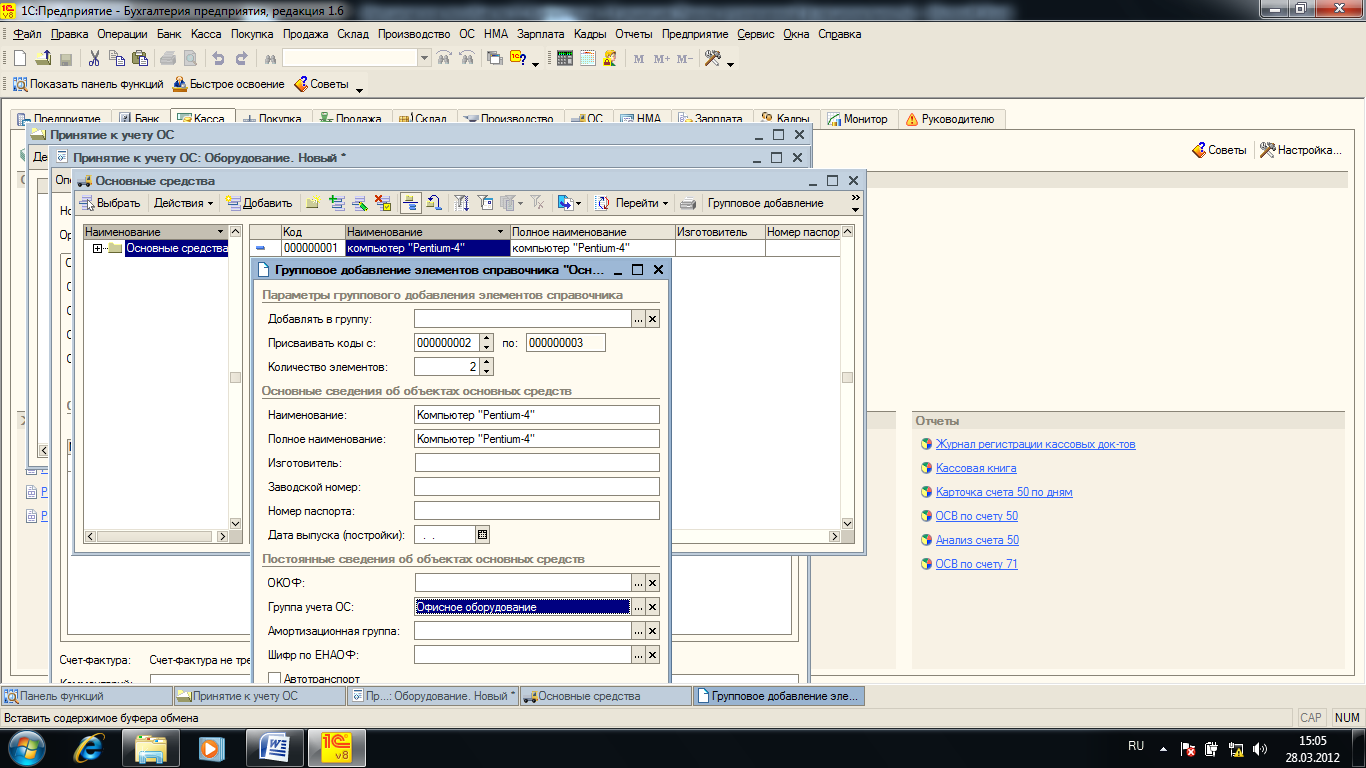This screenshot has height=768, width=1366.
Task: Decrease the Присваивать коды с value
Action: point(486,347)
